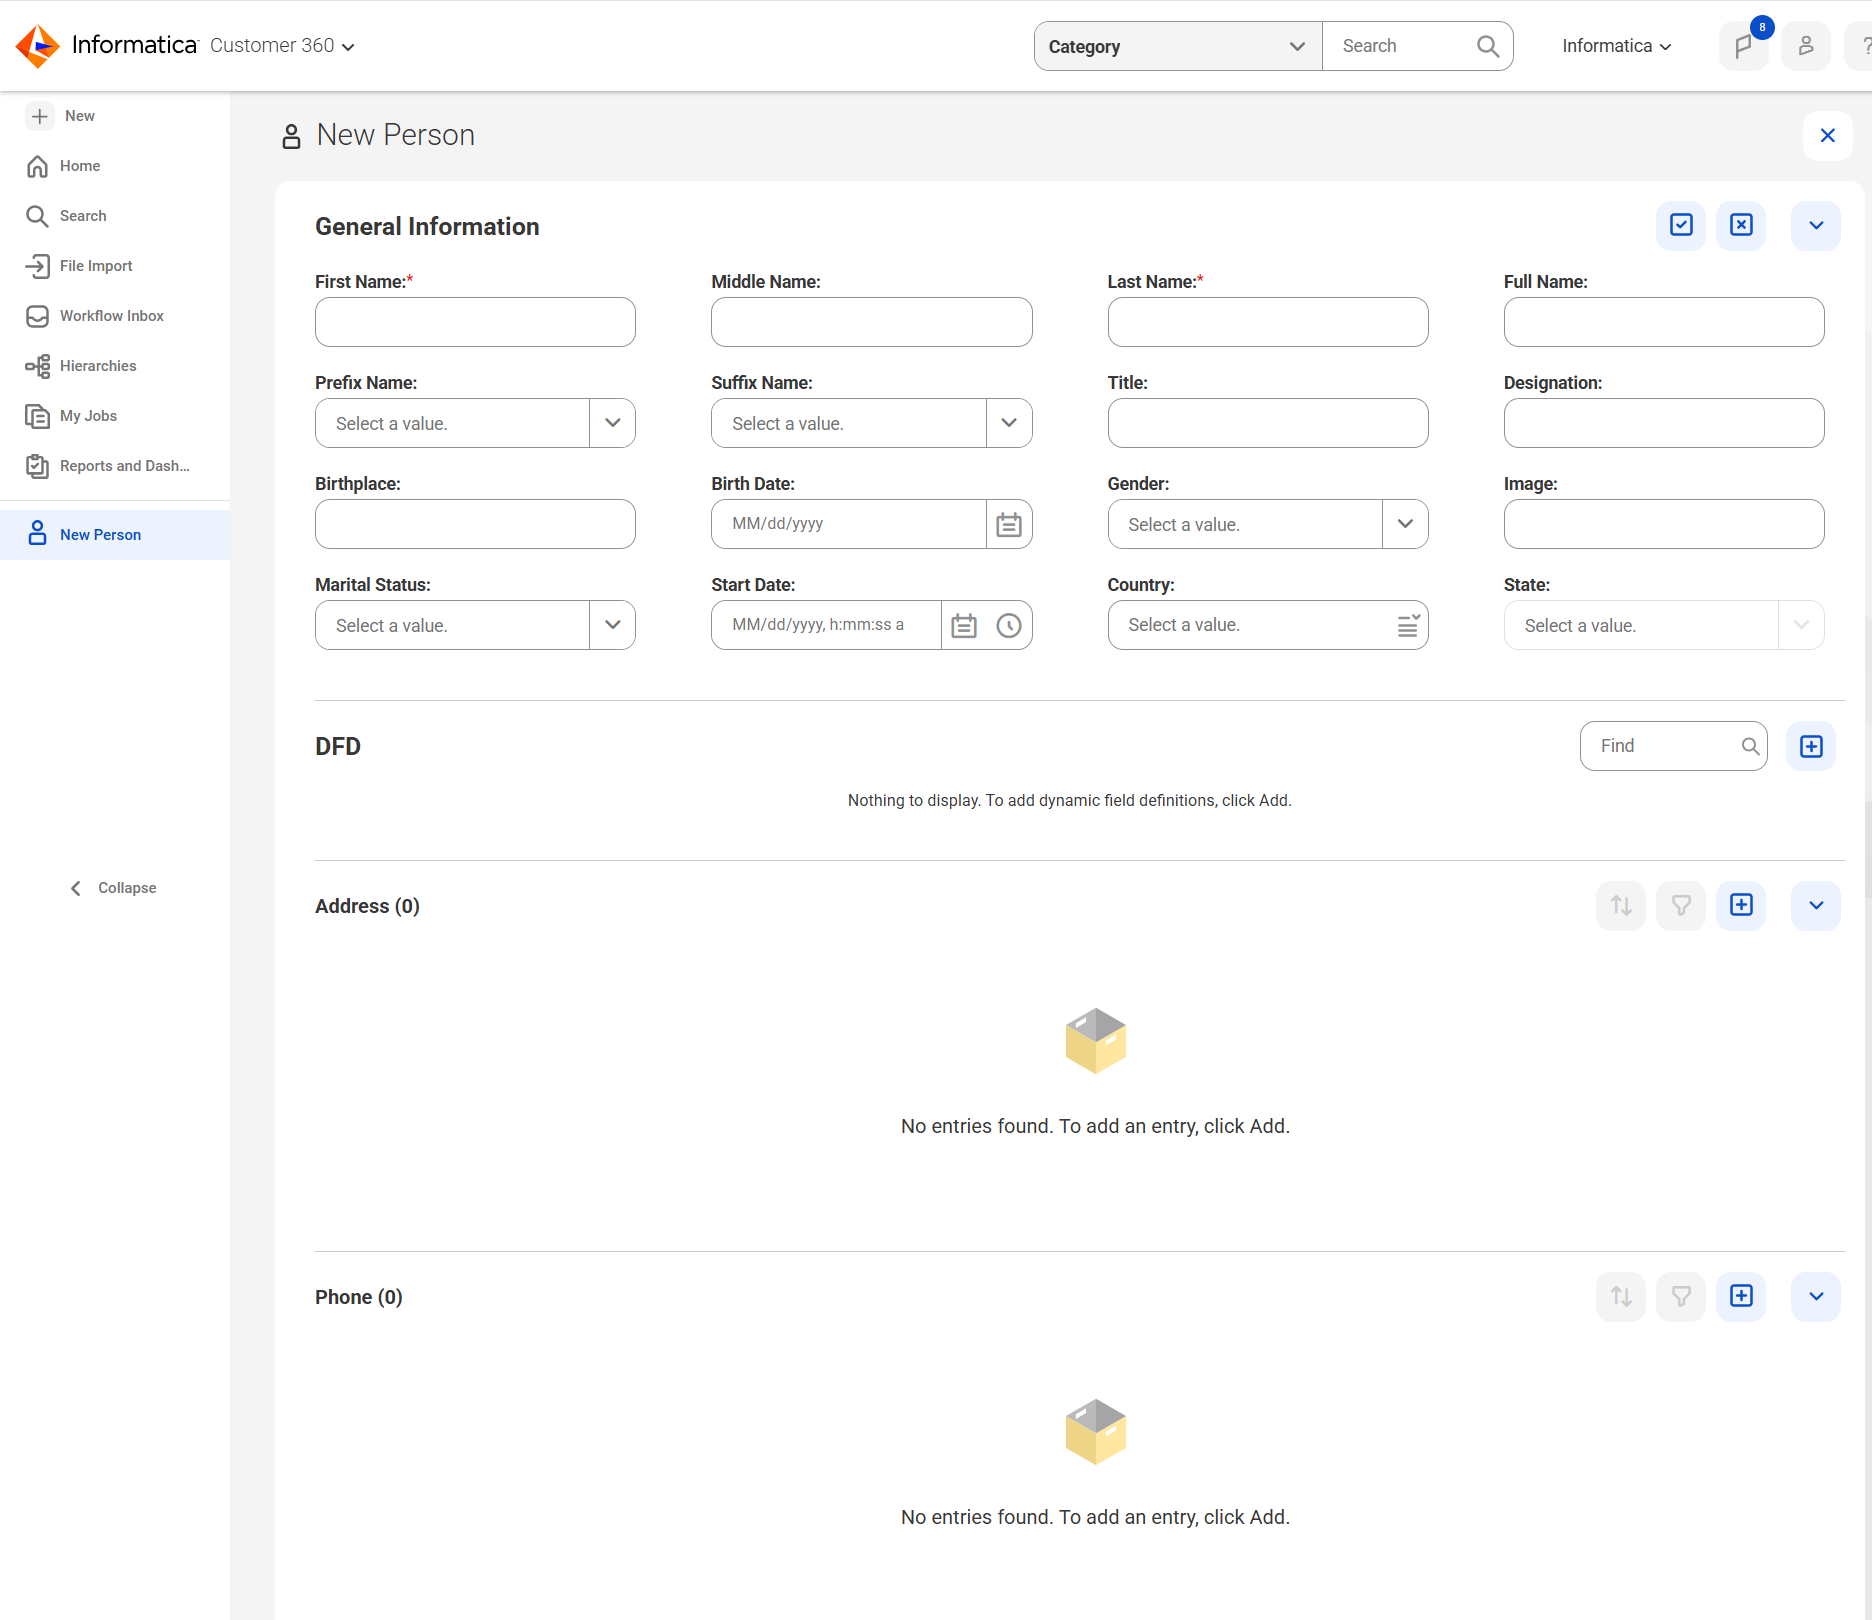Click the Designation field
The image size is (1872, 1620).
pyautogui.click(x=1664, y=423)
